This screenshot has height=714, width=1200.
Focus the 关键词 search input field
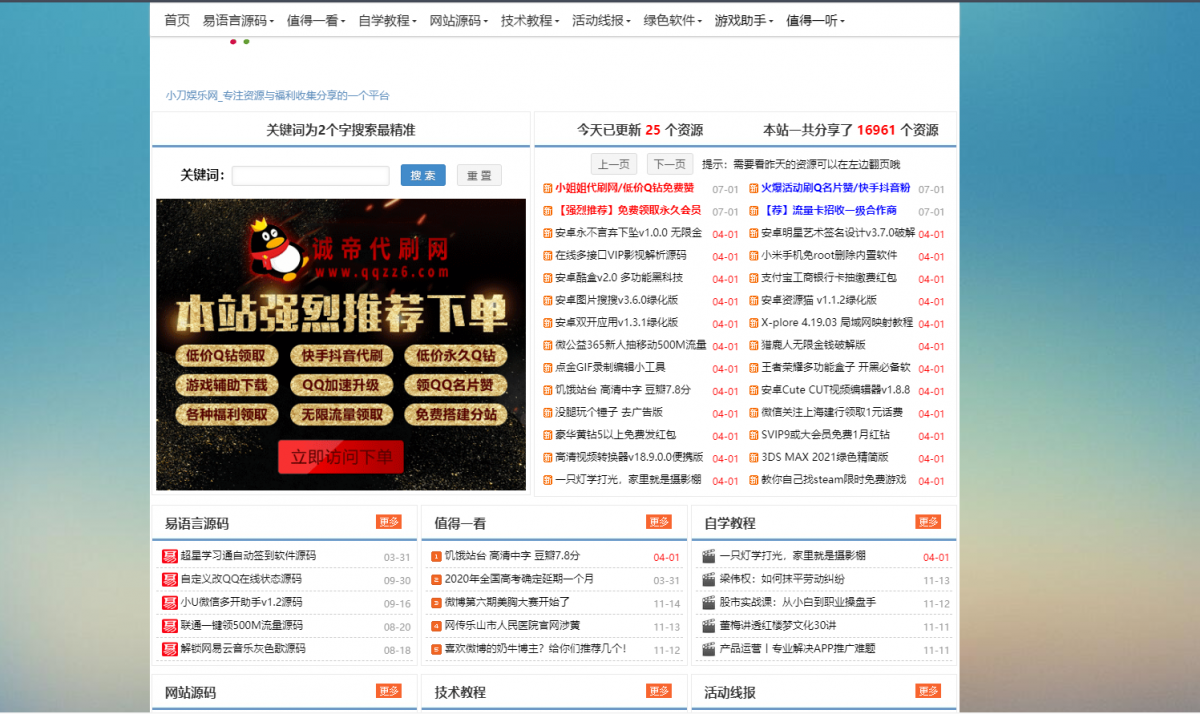[x=311, y=175]
